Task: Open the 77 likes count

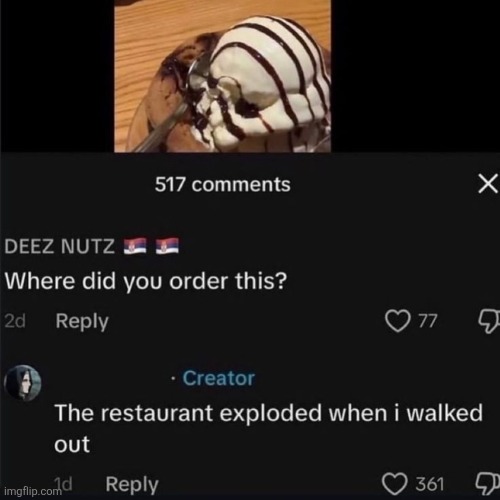Action: click(428, 321)
